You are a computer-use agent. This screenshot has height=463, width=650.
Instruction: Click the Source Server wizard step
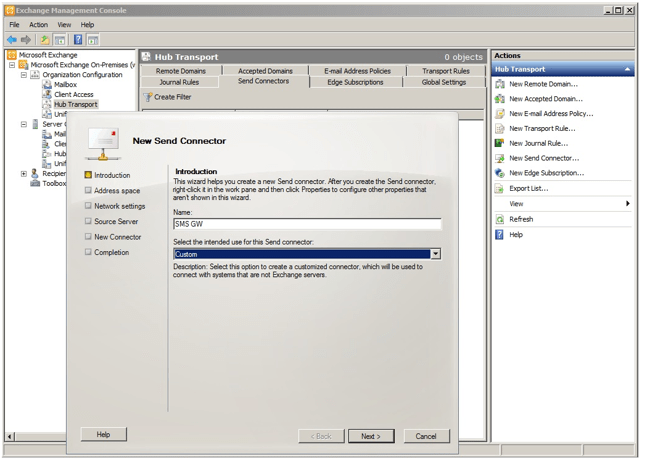coord(116,221)
